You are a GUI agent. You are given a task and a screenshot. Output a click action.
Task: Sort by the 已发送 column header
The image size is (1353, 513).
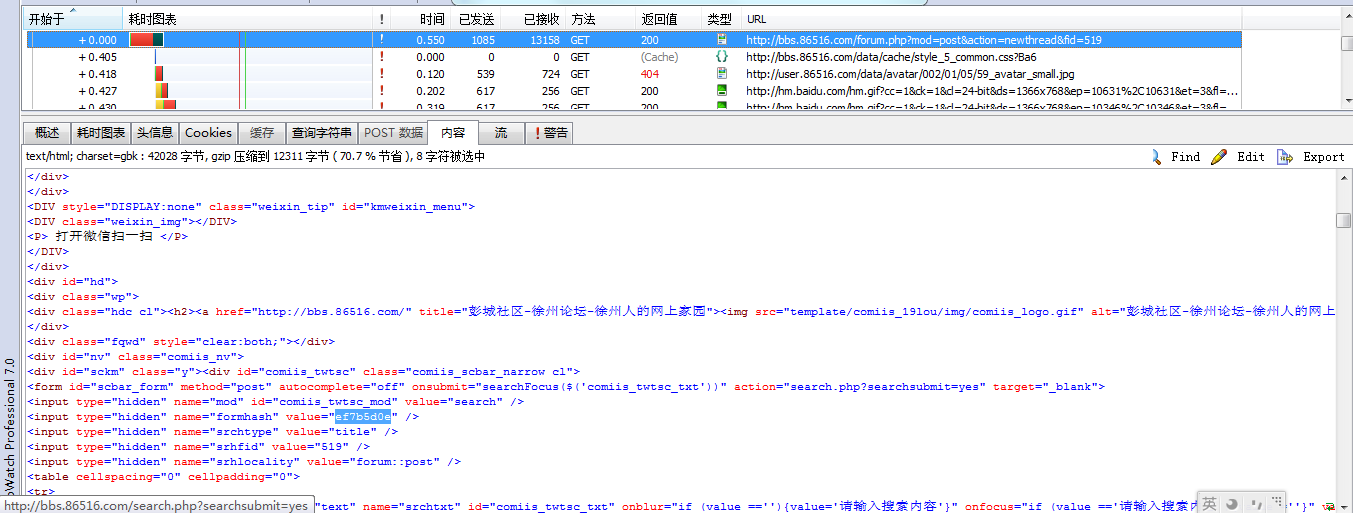point(474,19)
